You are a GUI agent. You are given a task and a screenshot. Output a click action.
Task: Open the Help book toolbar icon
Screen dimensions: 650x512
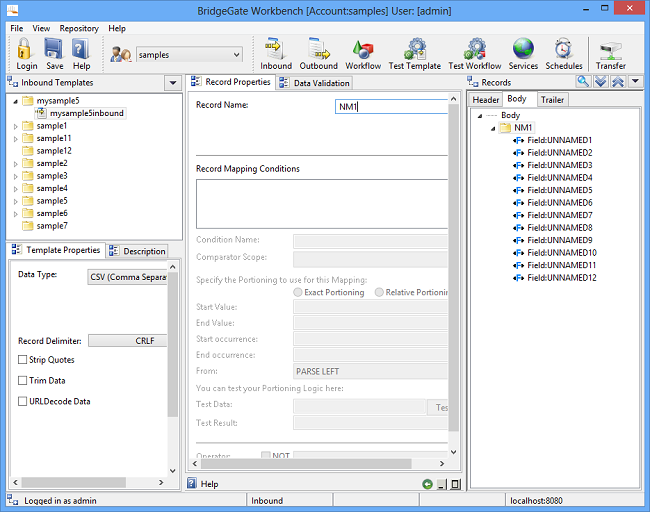(x=80, y=49)
